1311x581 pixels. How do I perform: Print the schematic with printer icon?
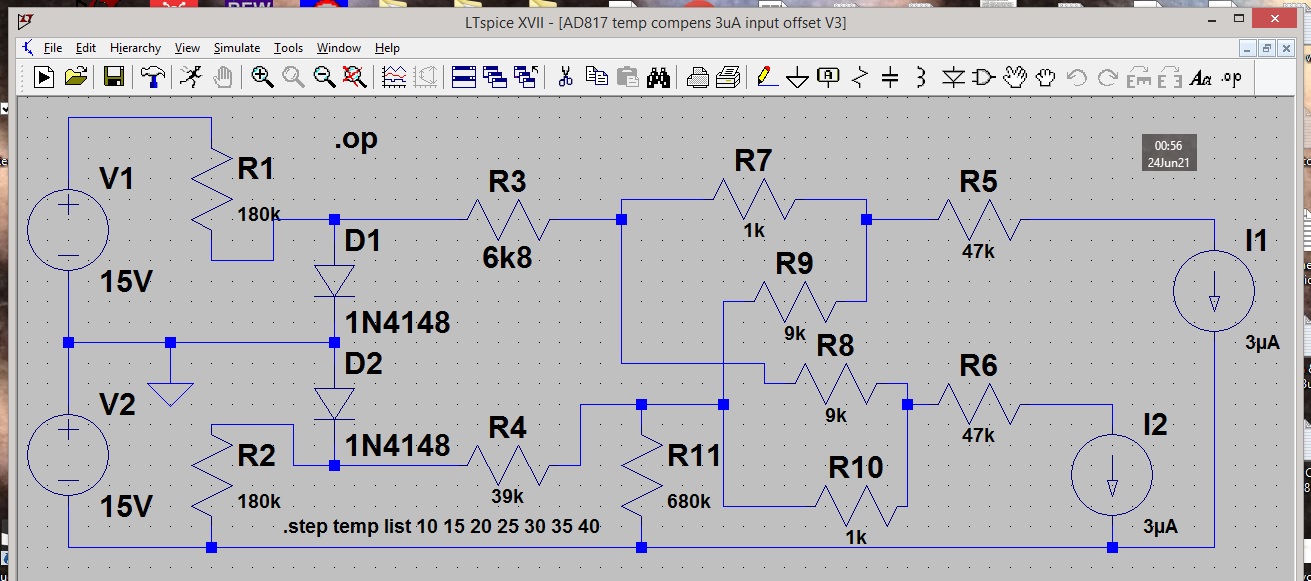[729, 77]
